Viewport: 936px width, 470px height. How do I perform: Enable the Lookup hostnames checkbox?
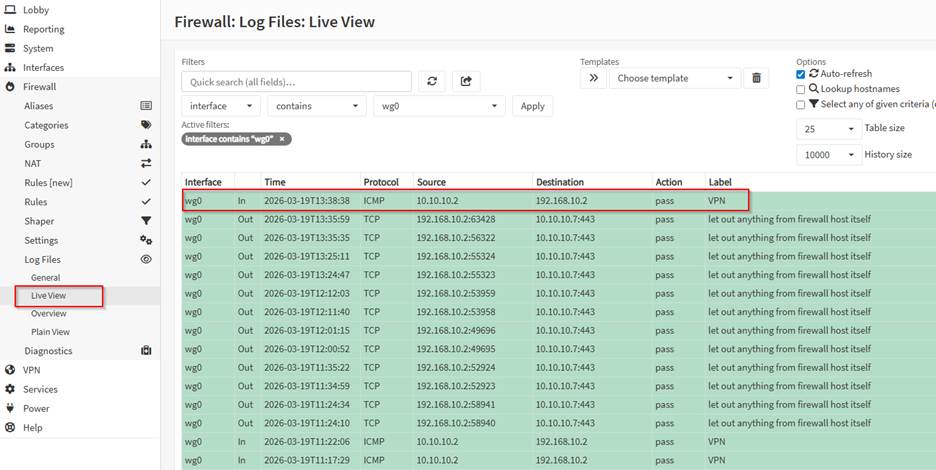(x=800, y=89)
